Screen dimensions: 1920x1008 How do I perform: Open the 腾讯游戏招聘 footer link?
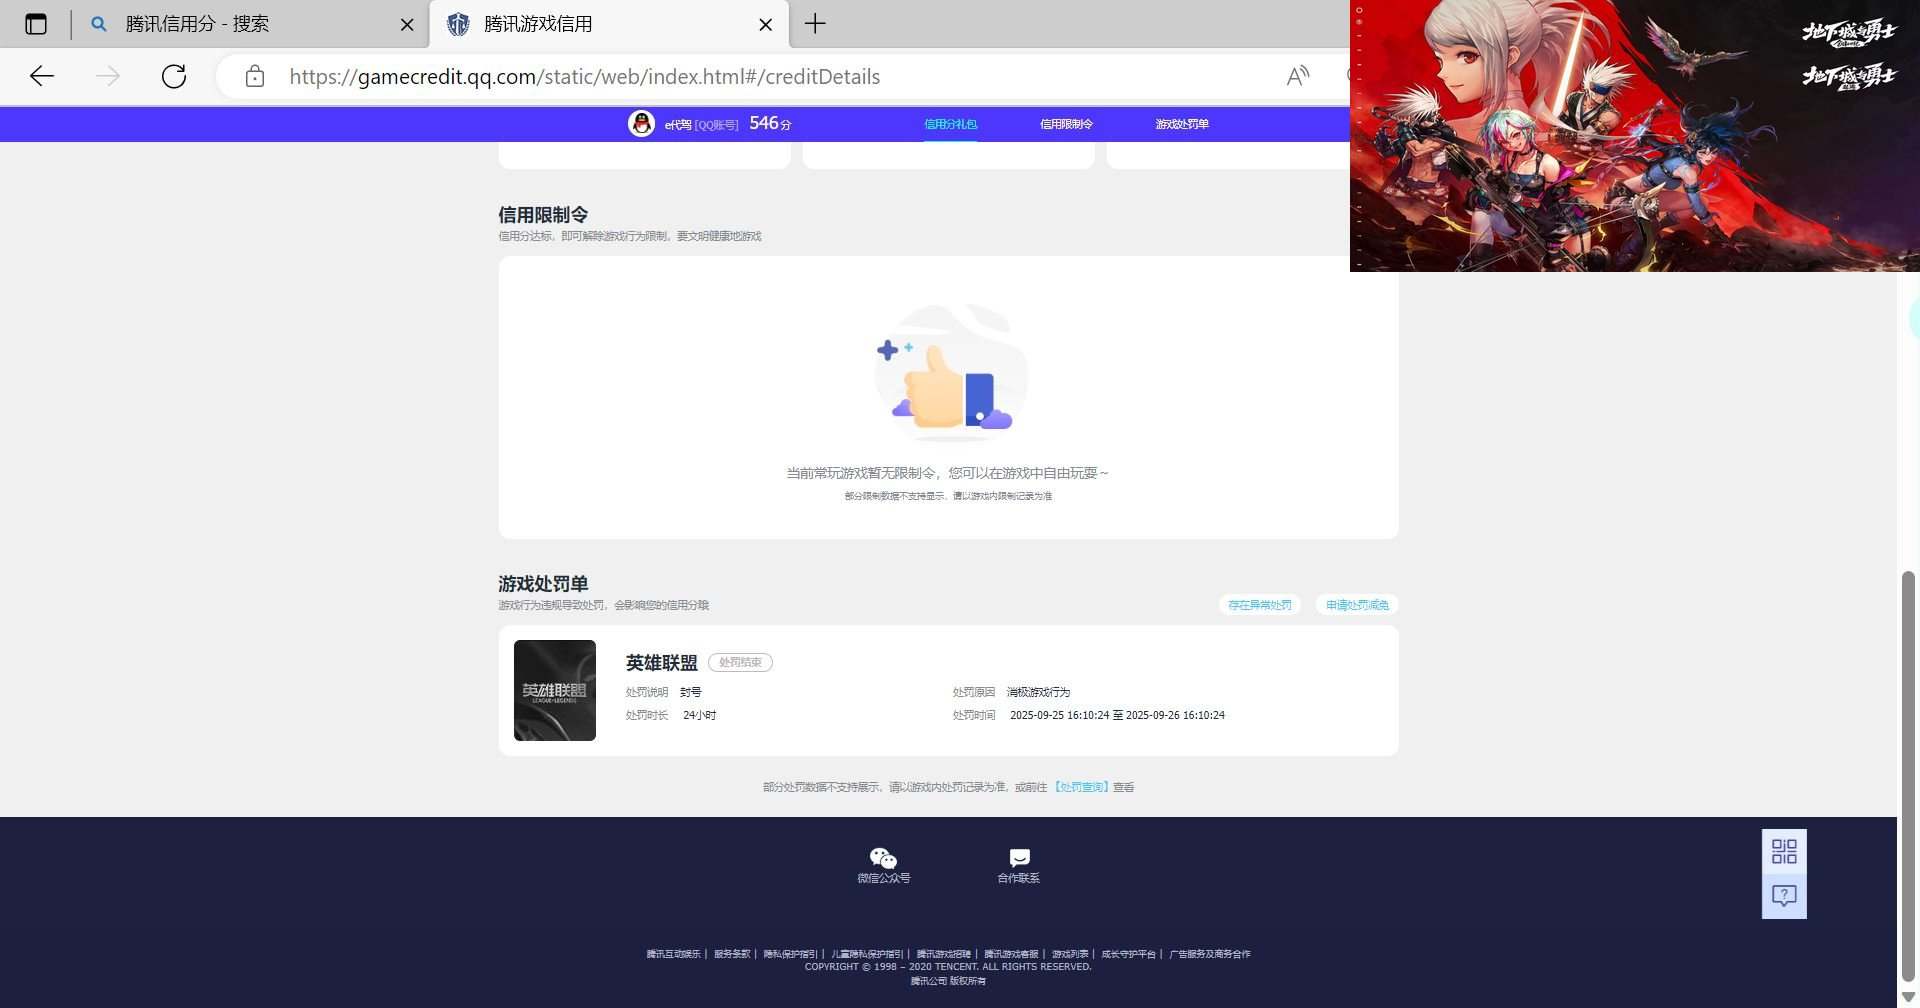[x=944, y=954]
